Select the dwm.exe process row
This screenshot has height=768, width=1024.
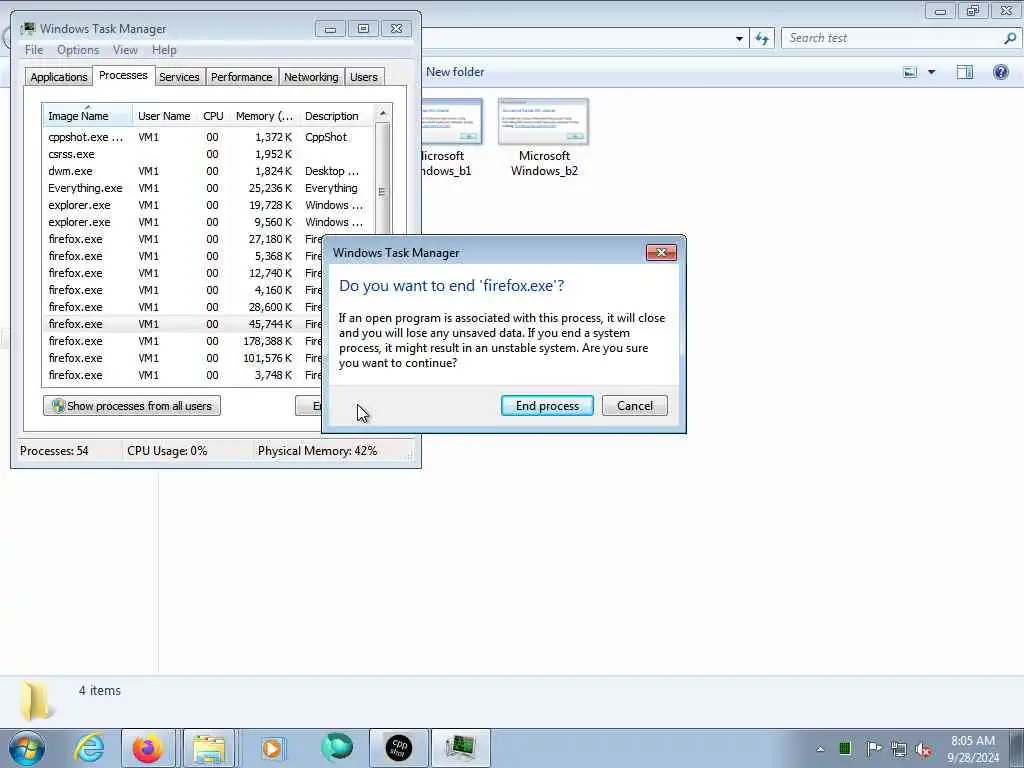click(208, 171)
